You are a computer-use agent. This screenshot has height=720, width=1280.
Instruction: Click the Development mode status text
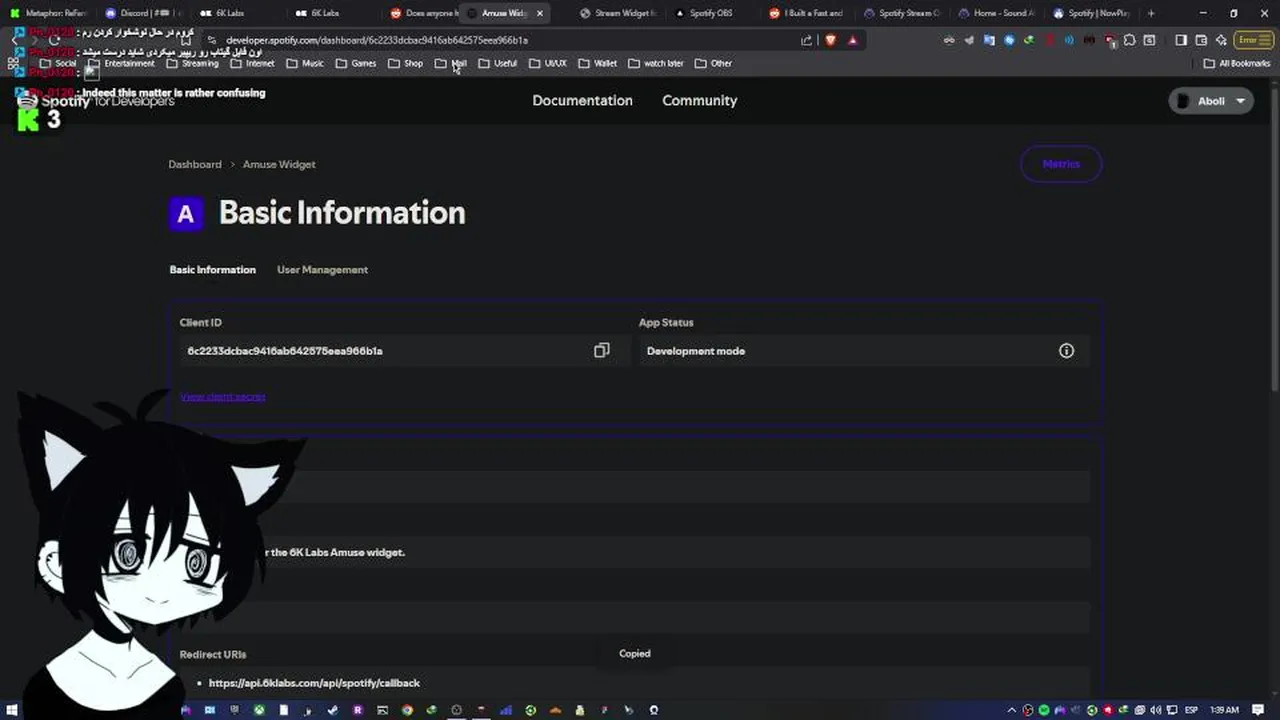coord(696,351)
